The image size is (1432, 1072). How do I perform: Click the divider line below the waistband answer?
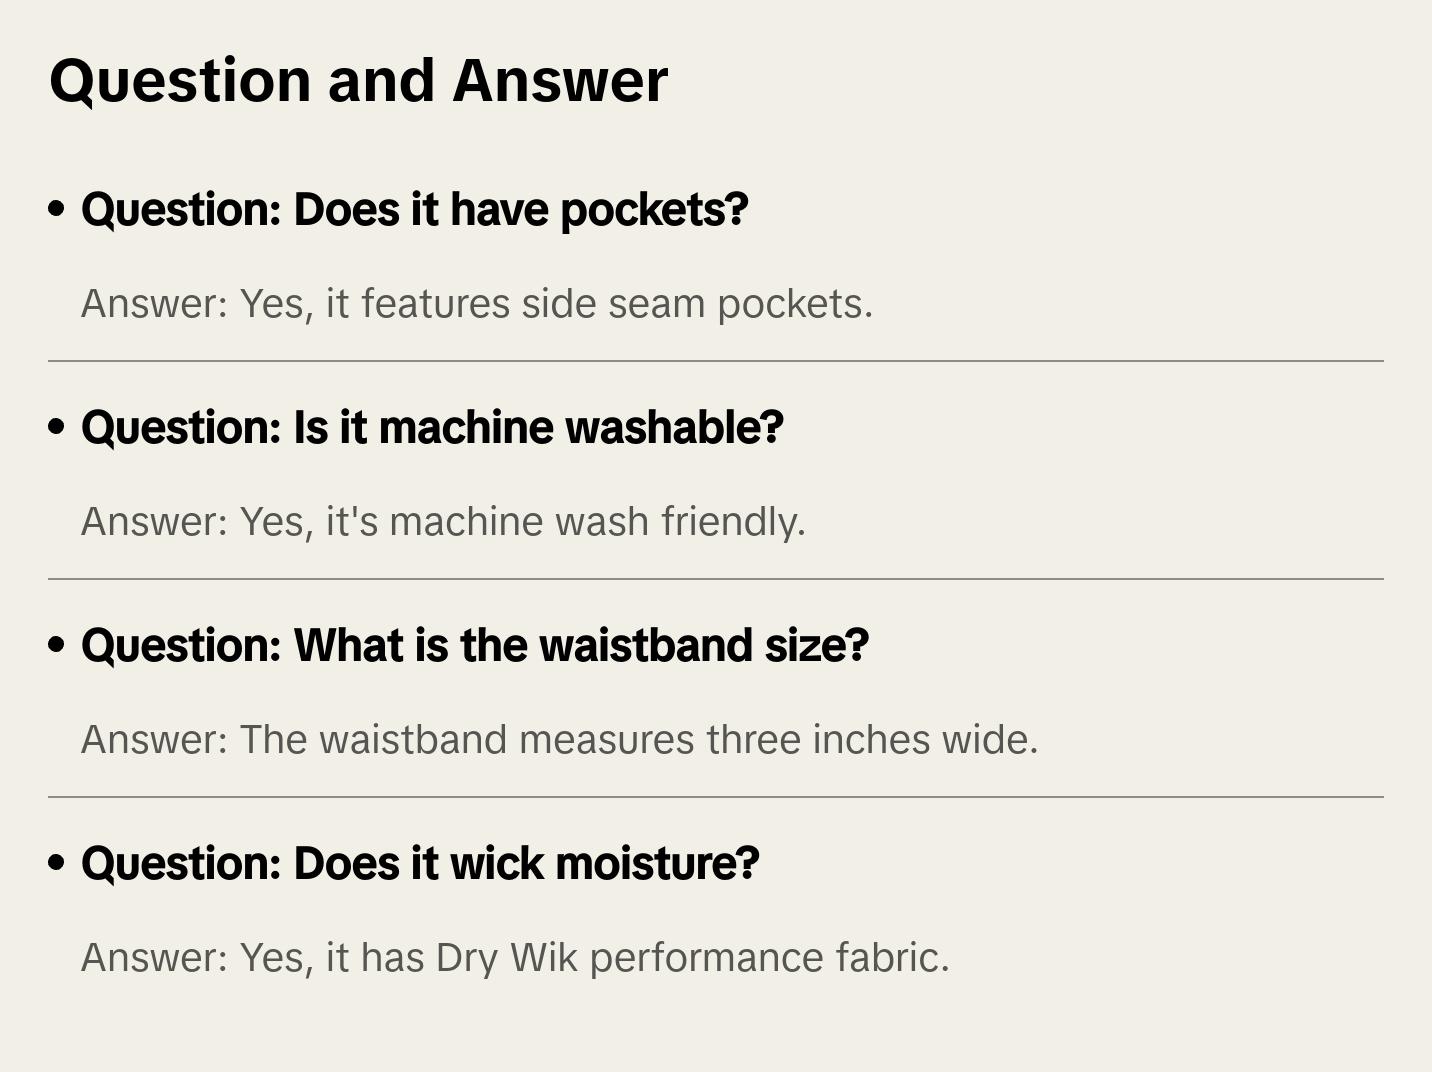[716, 797]
